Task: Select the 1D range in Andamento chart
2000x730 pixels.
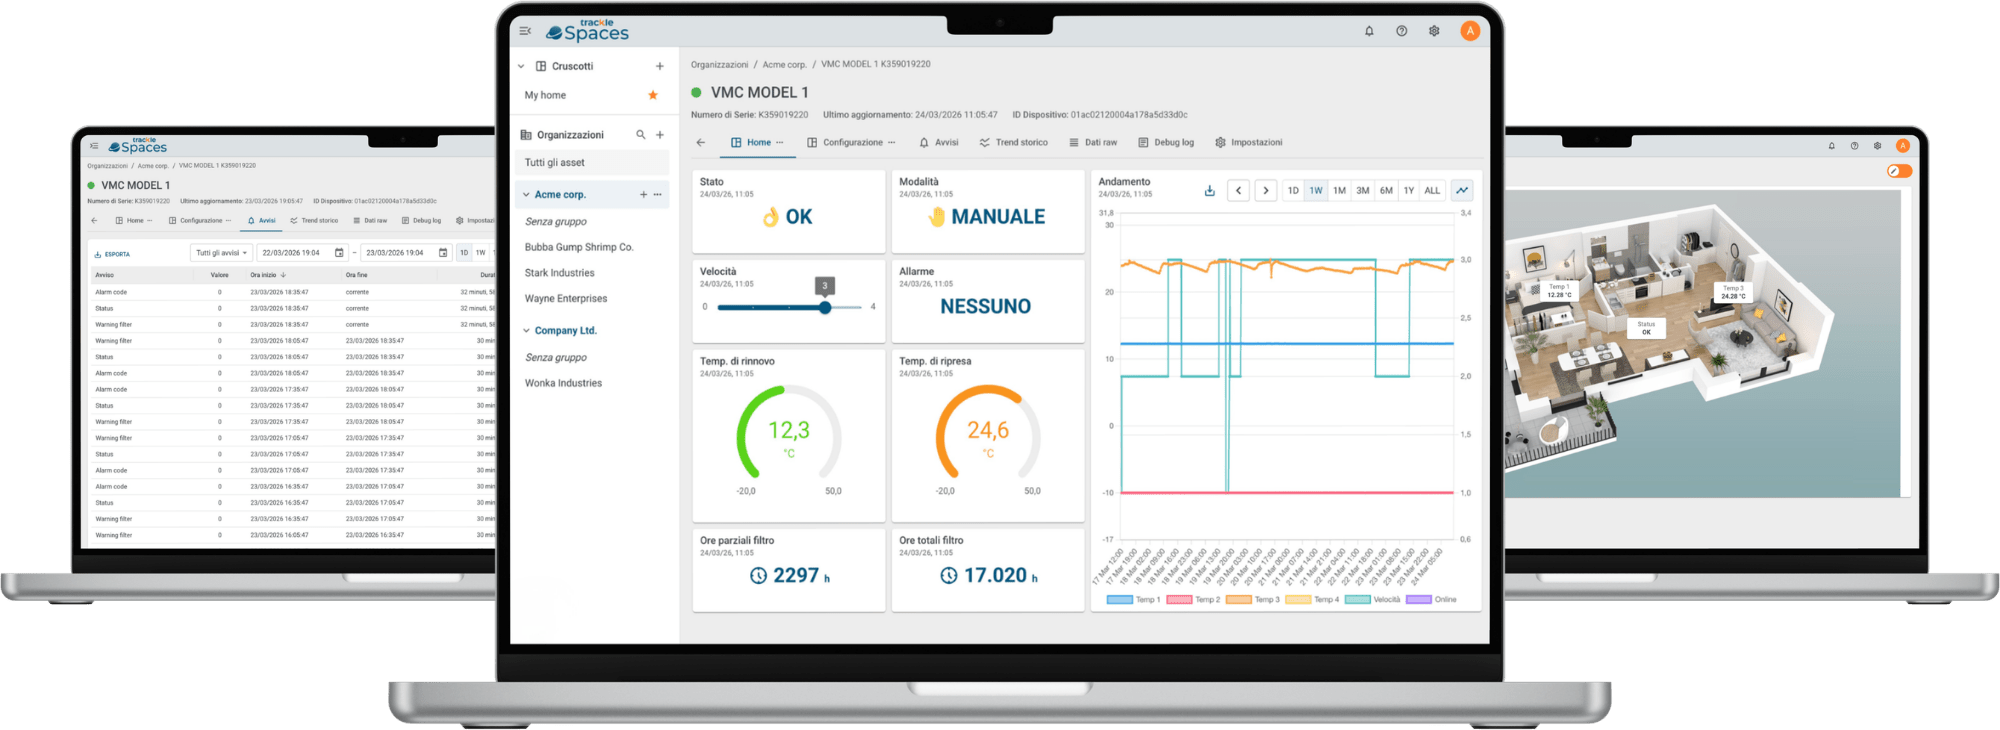Action: (1293, 190)
